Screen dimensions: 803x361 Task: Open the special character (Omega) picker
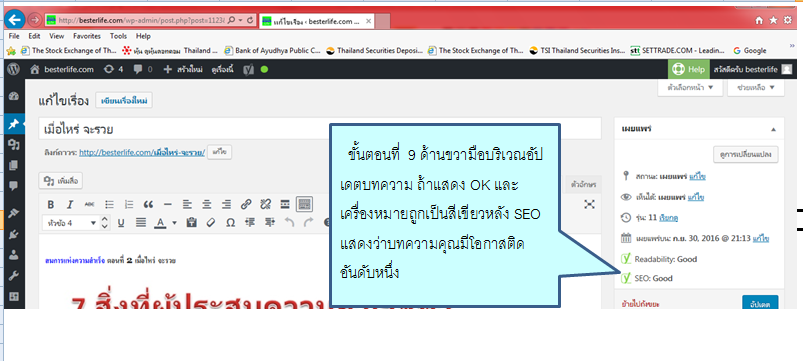230,222
